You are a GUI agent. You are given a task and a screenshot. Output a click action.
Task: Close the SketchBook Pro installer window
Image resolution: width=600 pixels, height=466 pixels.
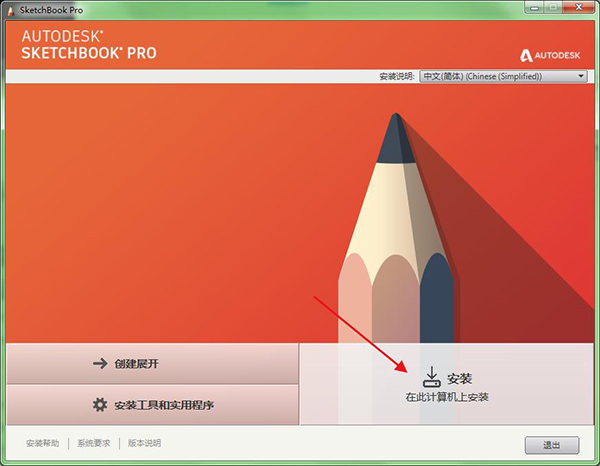579,7
